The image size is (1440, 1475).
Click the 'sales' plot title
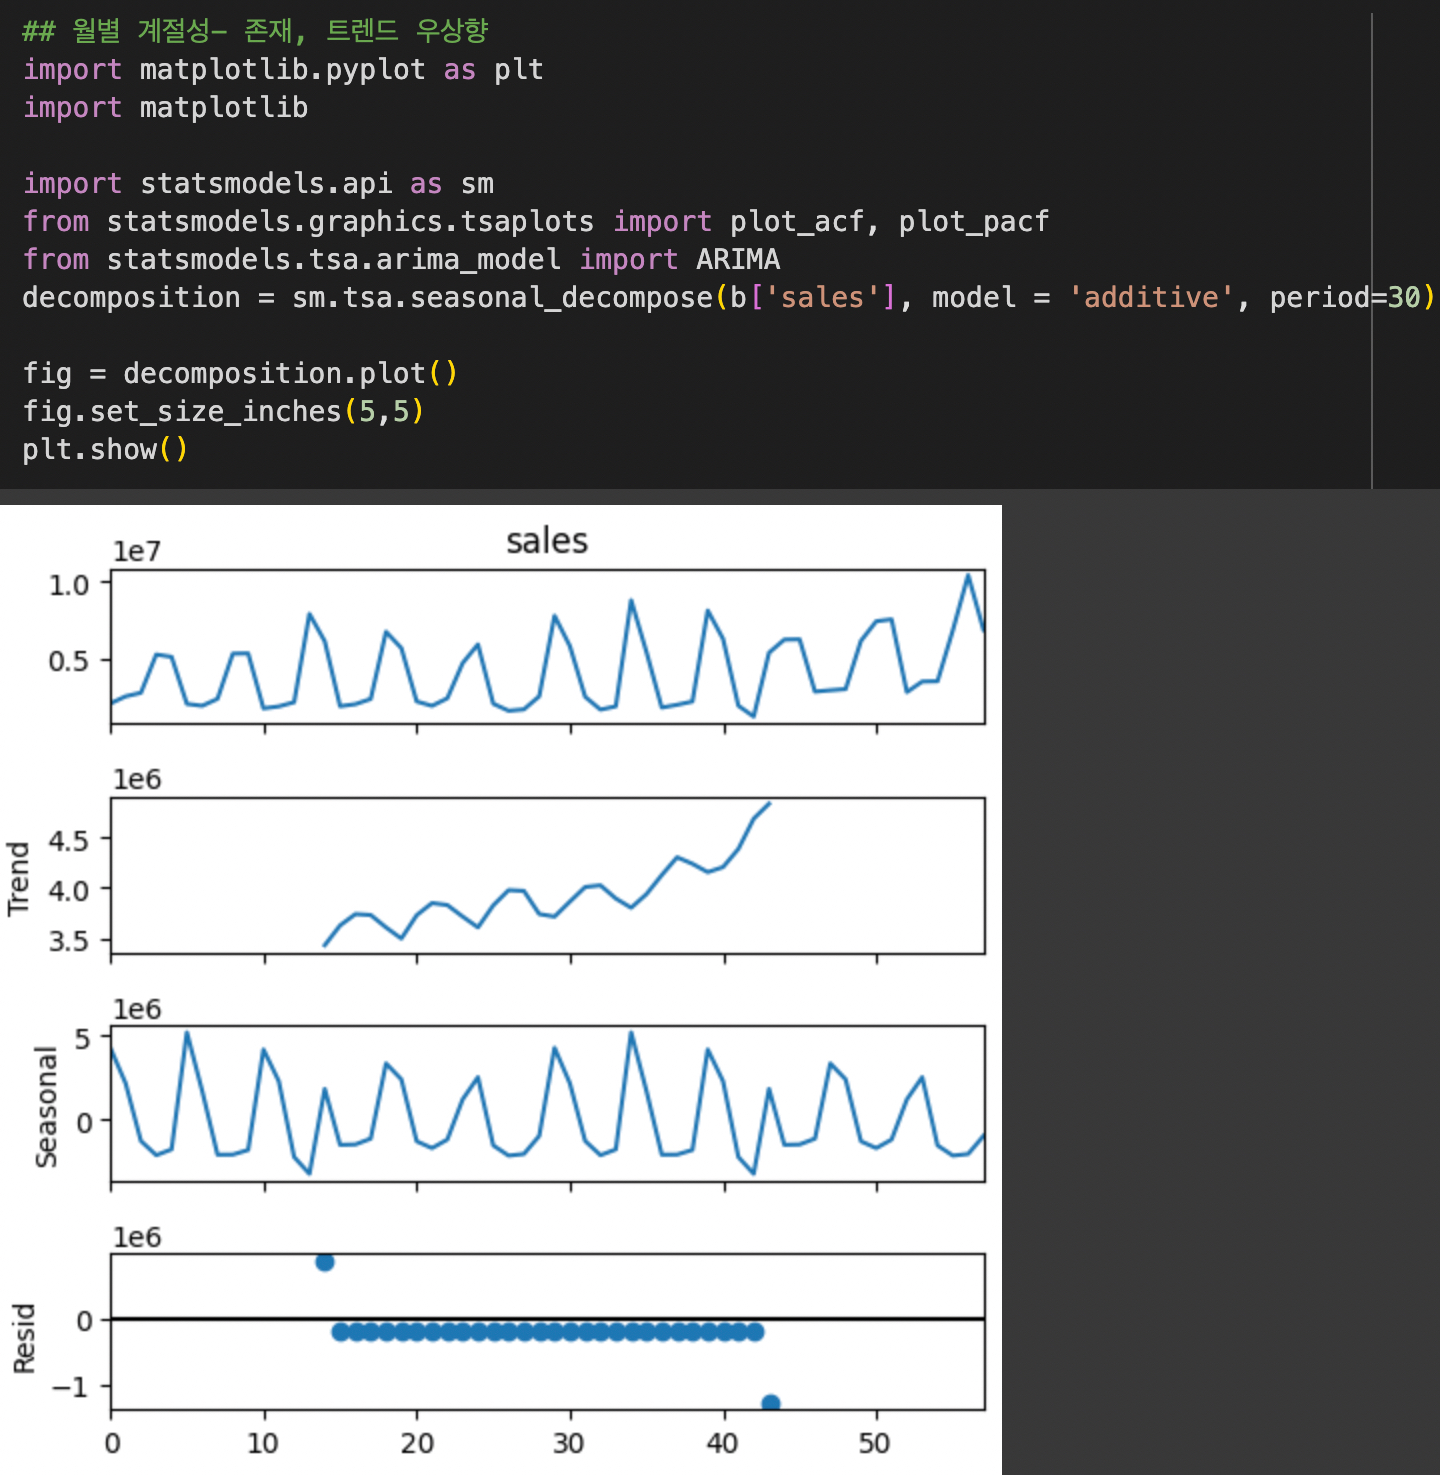(x=547, y=541)
